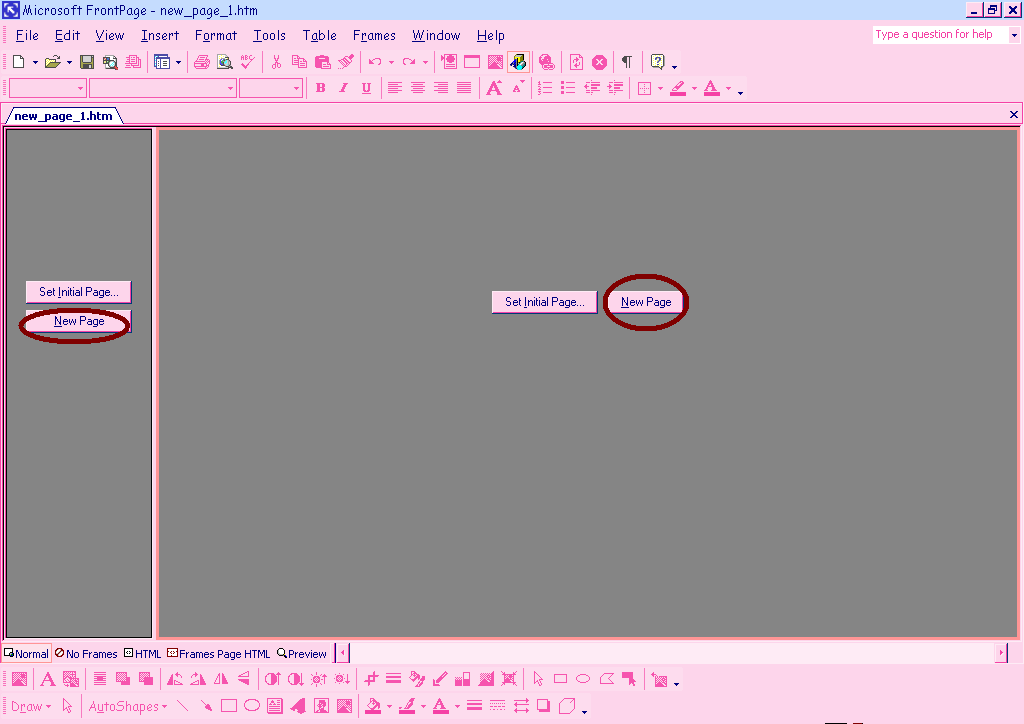Run the spelling check tool
The width and height of the screenshot is (1024, 724).
(248, 62)
